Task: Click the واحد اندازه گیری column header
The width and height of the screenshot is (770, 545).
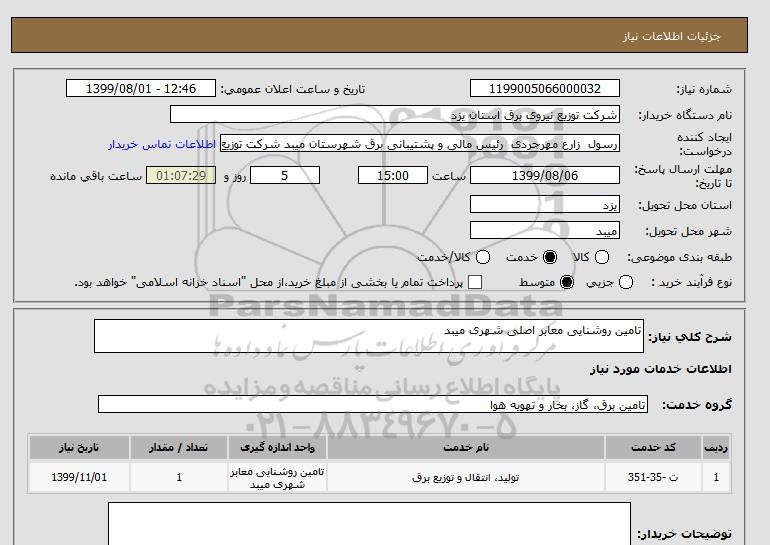Action: point(277,447)
